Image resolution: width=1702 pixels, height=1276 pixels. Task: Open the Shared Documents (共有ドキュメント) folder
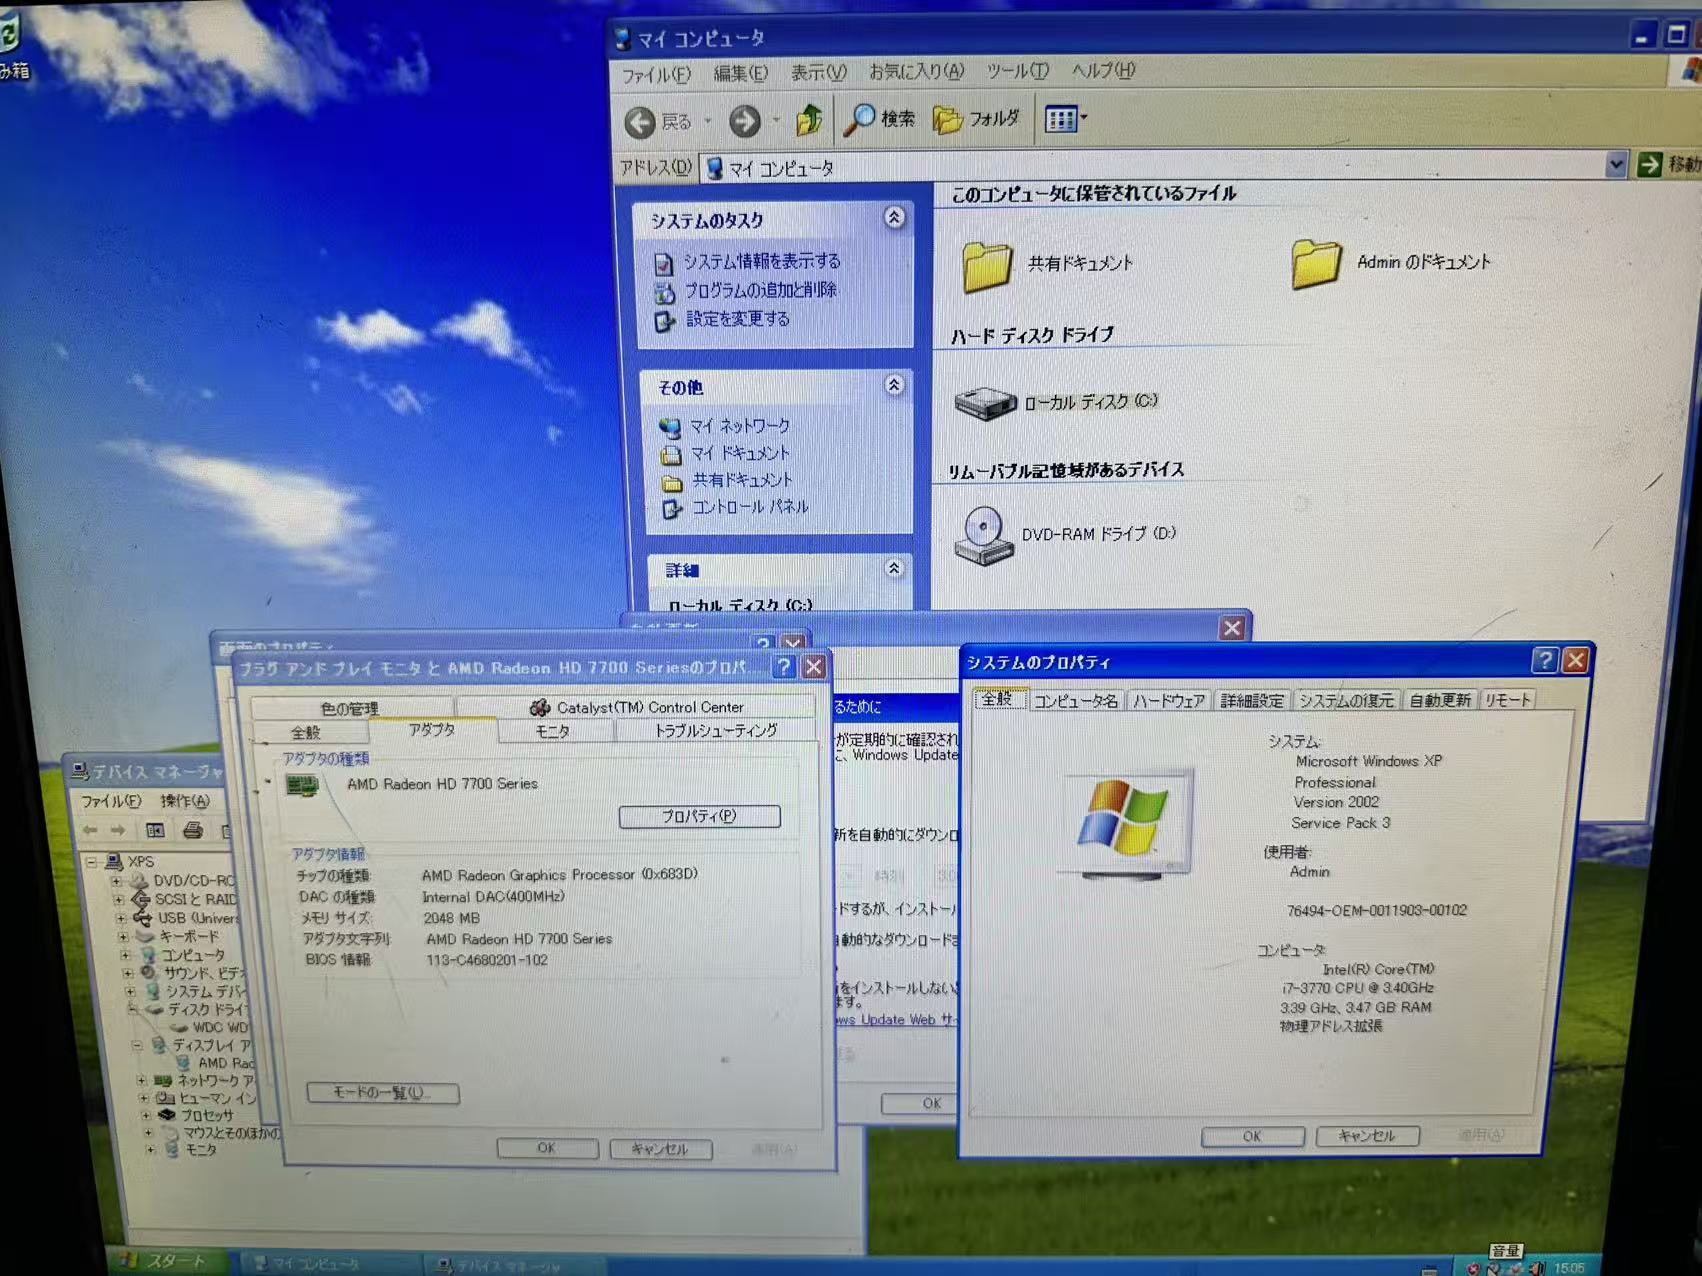[987, 265]
